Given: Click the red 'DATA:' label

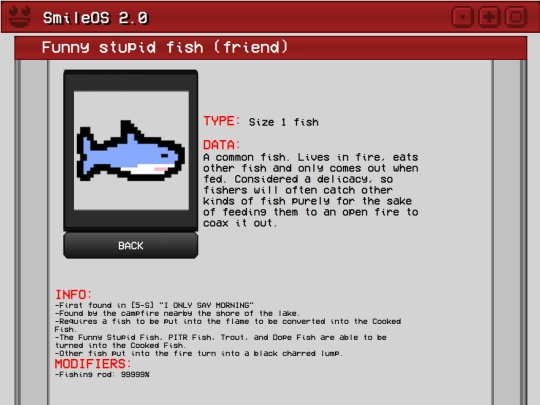Looking at the screenshot, I should [221, 145].
